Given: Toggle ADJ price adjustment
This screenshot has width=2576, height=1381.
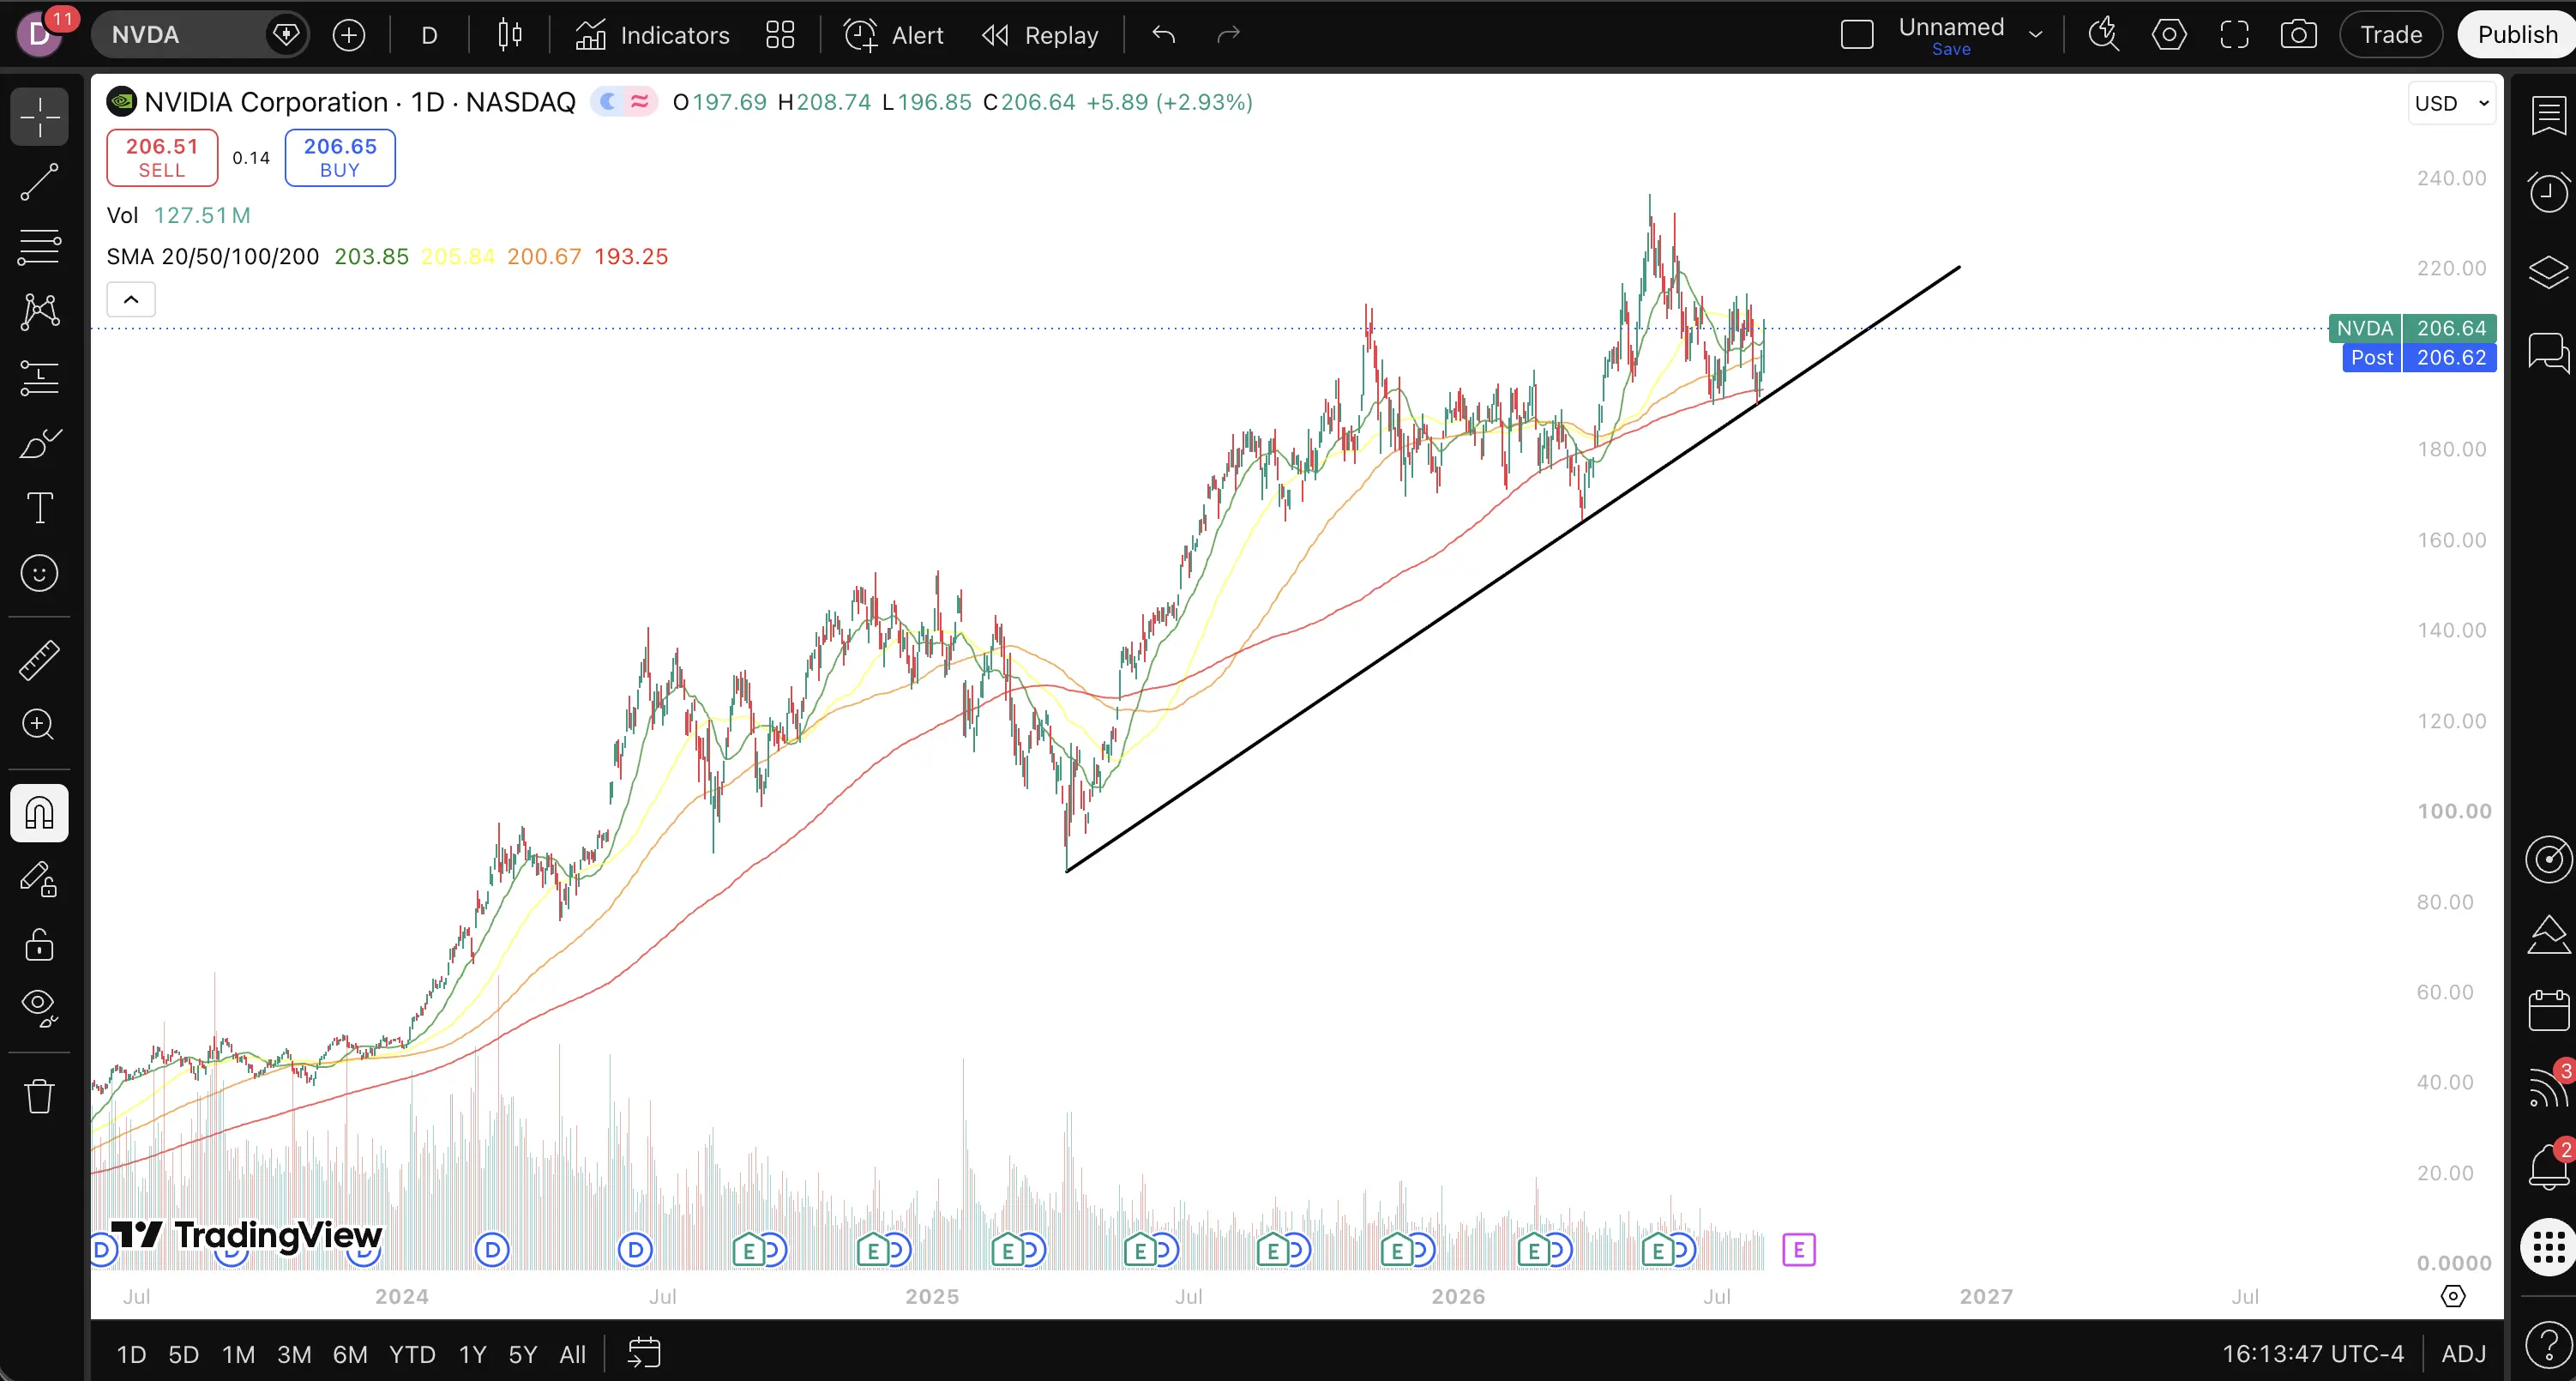Looking at the screenshot, I should point(2463,1354).
